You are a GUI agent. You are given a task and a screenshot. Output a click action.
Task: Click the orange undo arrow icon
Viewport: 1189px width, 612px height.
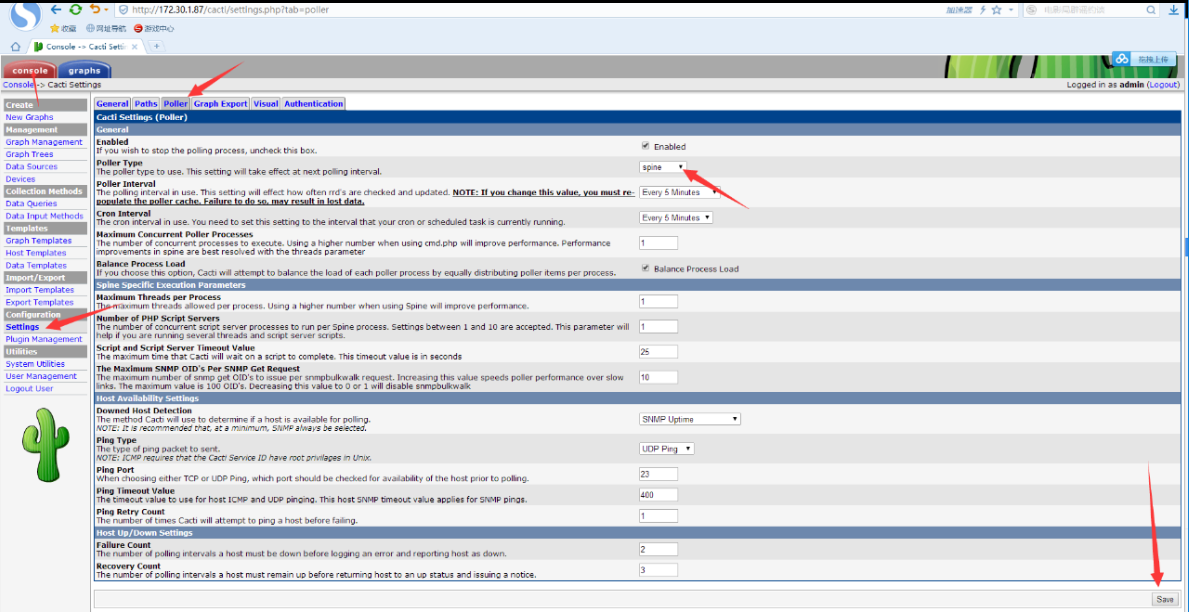point(94,10)
